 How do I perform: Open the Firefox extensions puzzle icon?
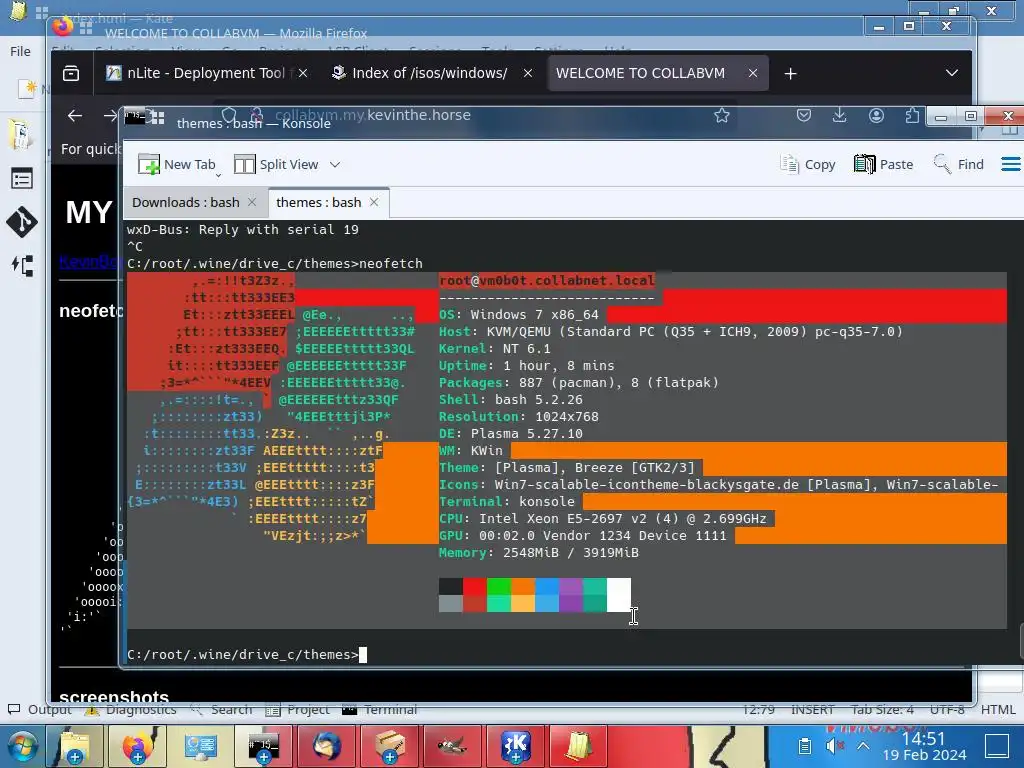[x=912, y=116]
